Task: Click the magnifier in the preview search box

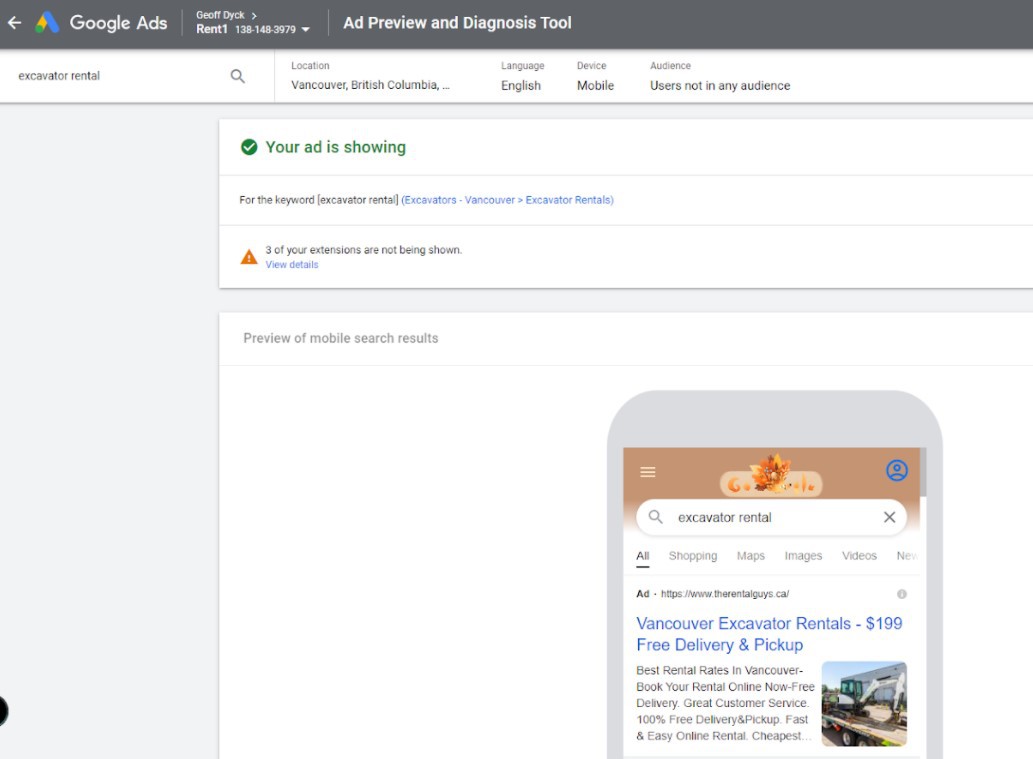Action: [x=656, y=517]
